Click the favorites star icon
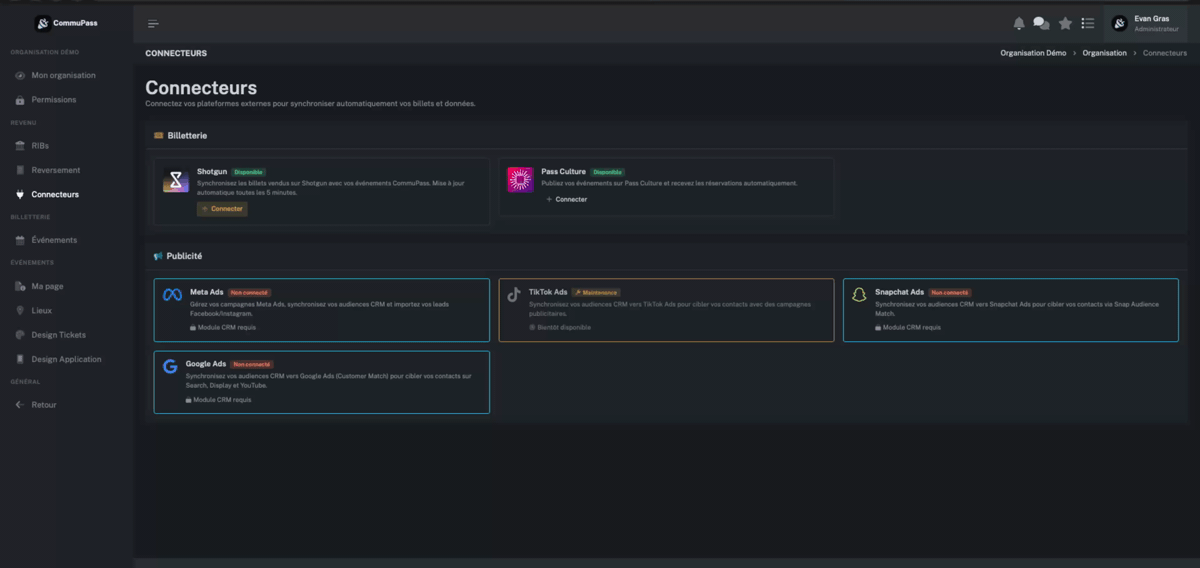 1066,23
